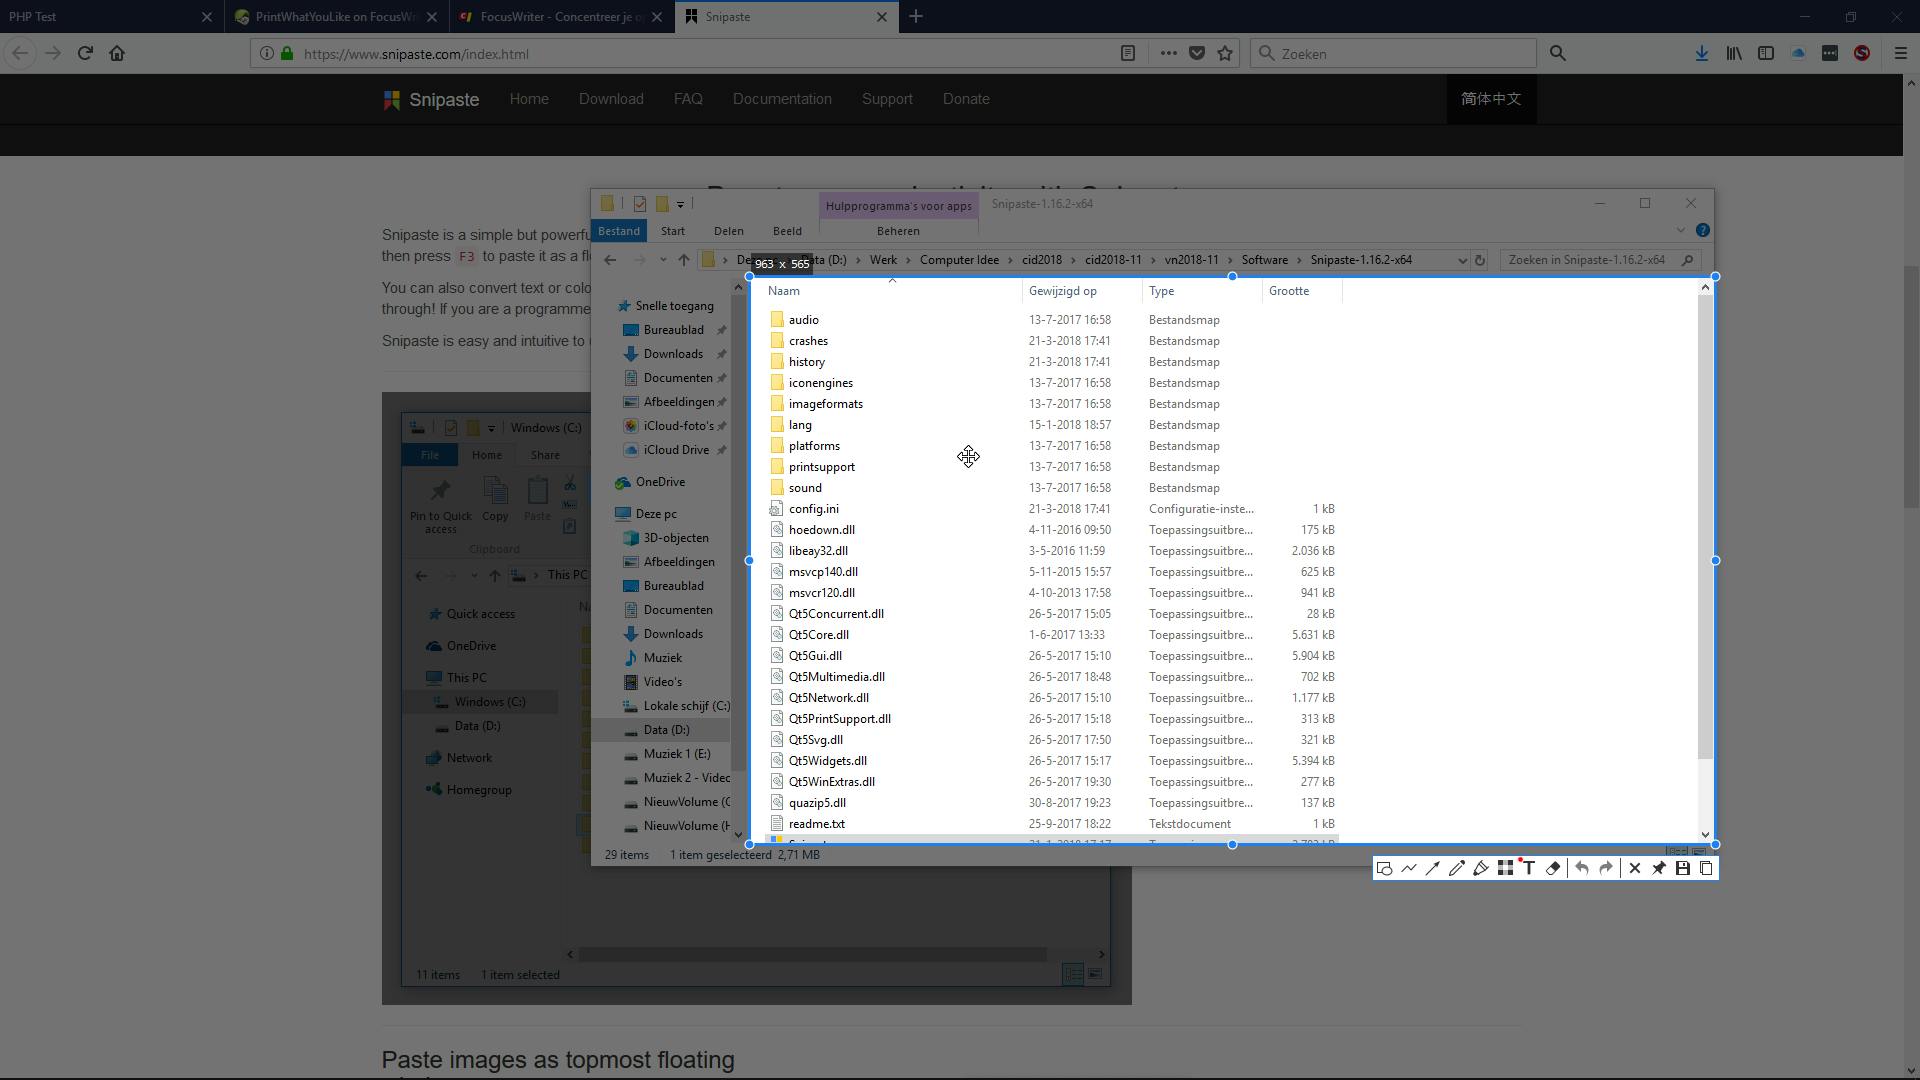Cancel the snip with the X icon
Image resolution: width=1920 pixels, height=1080 pixels.
click(1635, 868)
